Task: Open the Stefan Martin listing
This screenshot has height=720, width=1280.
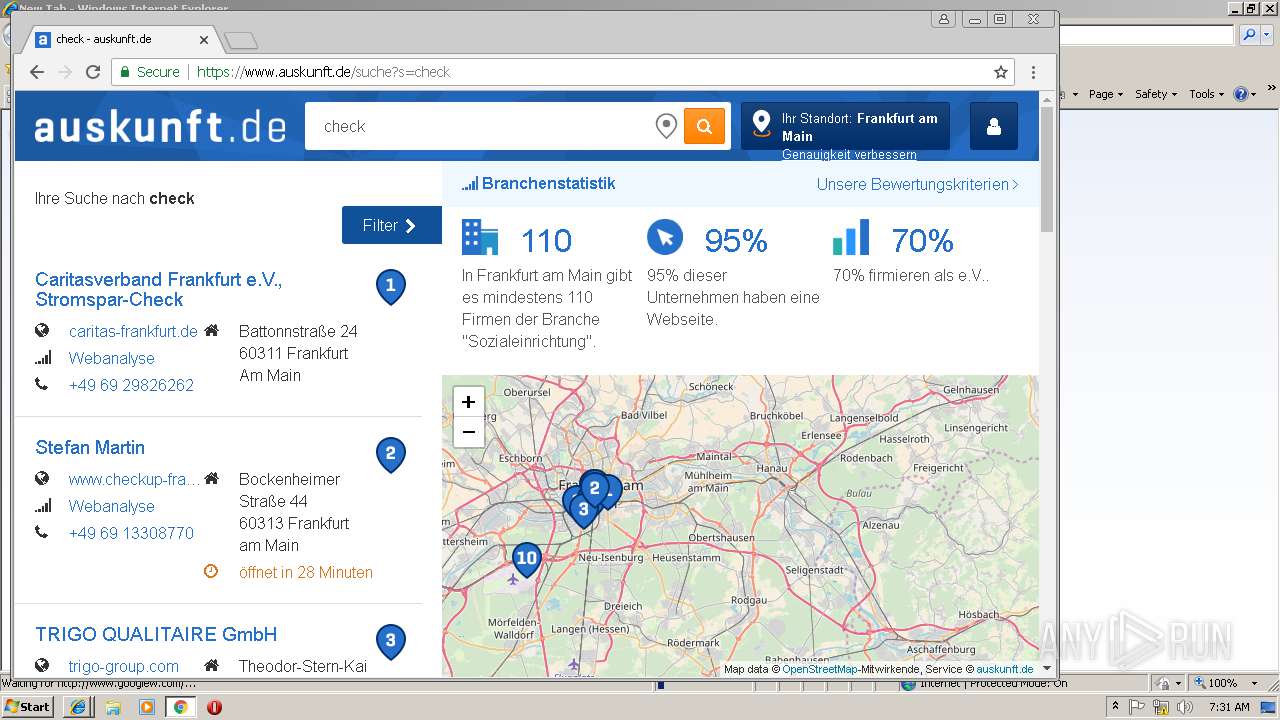Action: [x=90, y=447]
